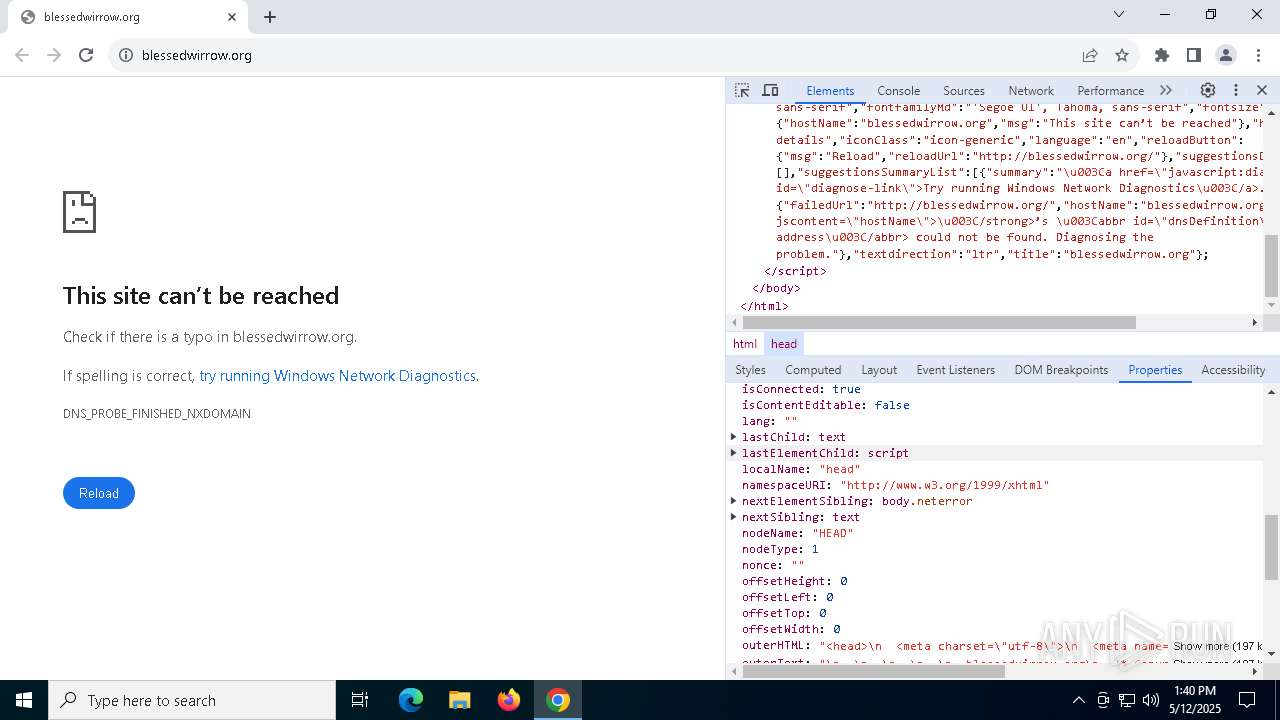Select the nodeName "HEAD" property row
The width and height of the screenshot is (1280, 720).
995,533
